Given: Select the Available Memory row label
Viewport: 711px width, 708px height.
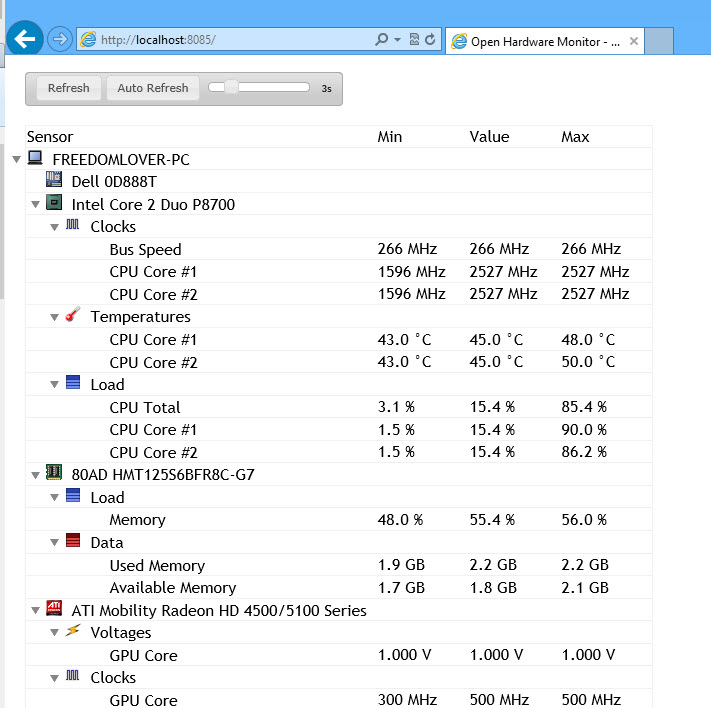Looking at the screenshot, I should pyautogui.click(x=173, y=588).
